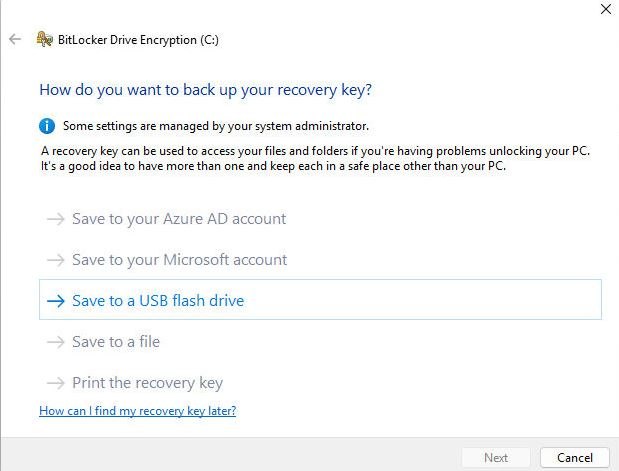This screenshot has height=471, width=619.
Task: Click the BitLocker lock-and-key icon
Action: (45, 39)
